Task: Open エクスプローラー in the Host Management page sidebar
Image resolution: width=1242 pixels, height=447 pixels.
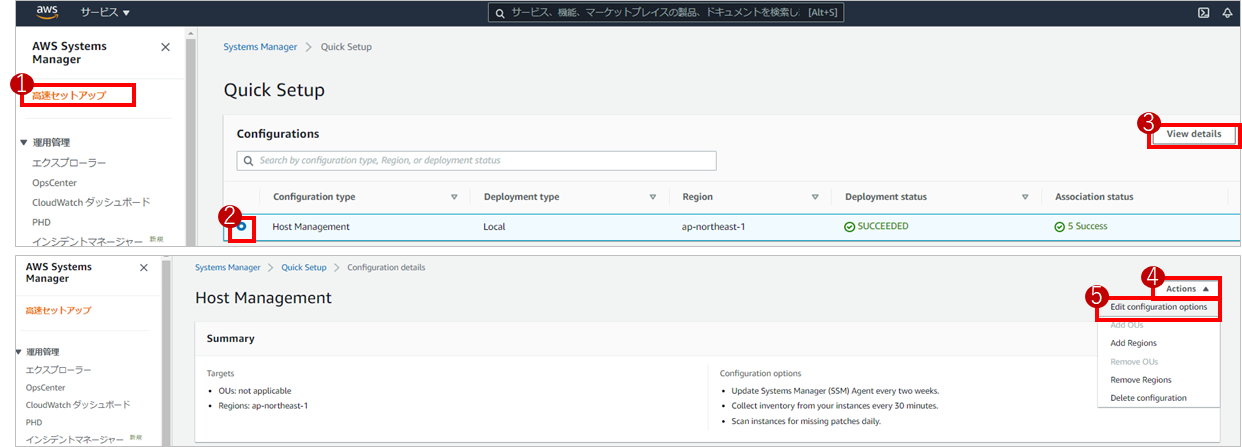Action: tap(58, 370)
